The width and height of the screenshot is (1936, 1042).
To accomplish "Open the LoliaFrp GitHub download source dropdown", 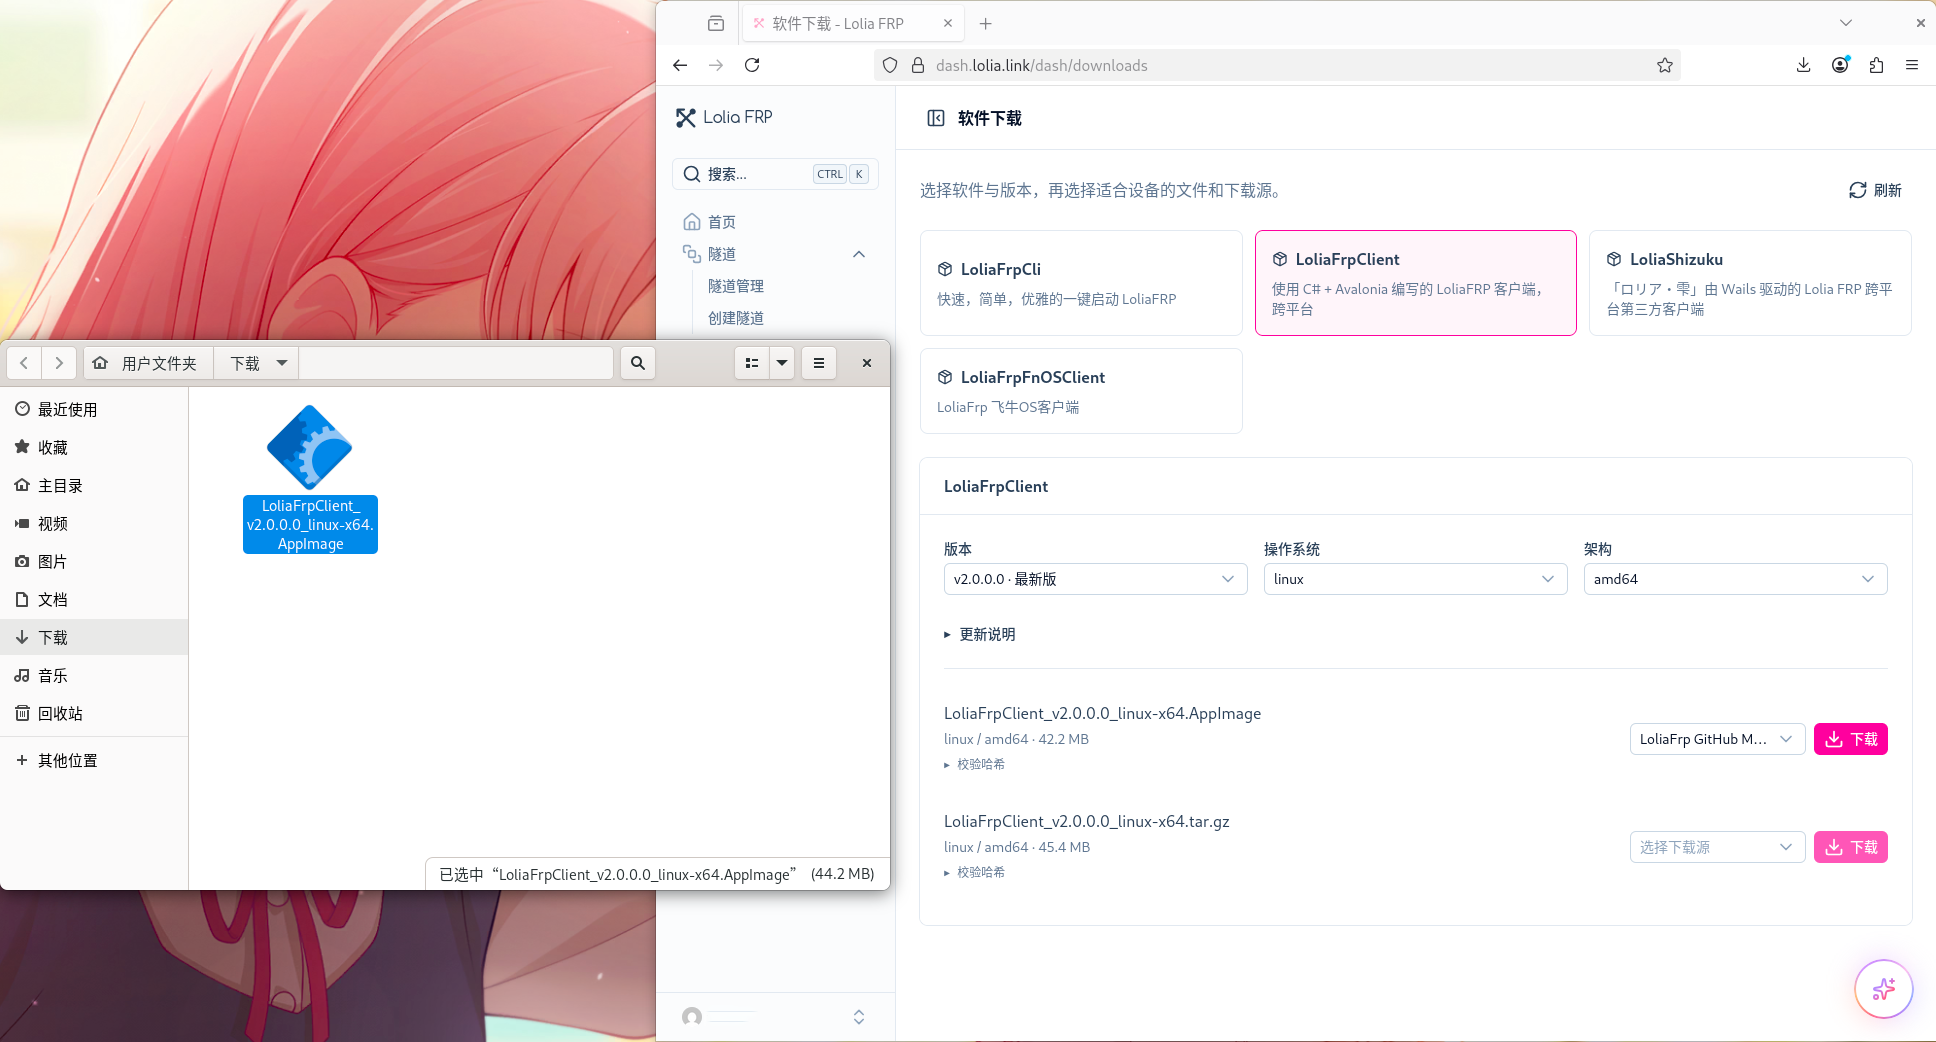I will (x=1717, y=739).
